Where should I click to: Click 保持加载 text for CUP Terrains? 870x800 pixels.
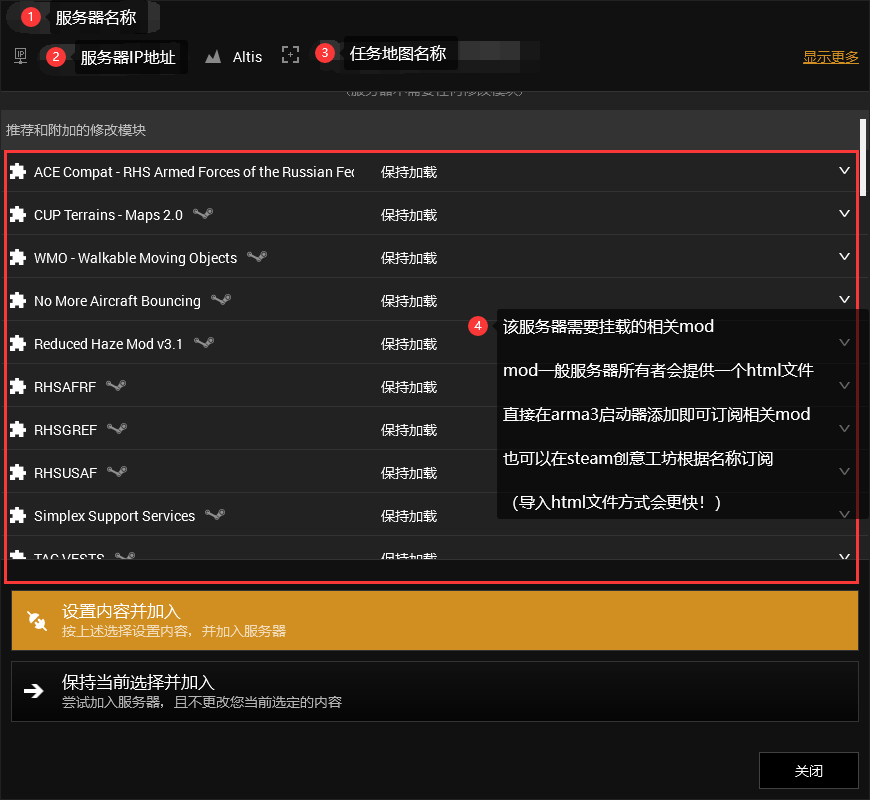tap(409, 215)
